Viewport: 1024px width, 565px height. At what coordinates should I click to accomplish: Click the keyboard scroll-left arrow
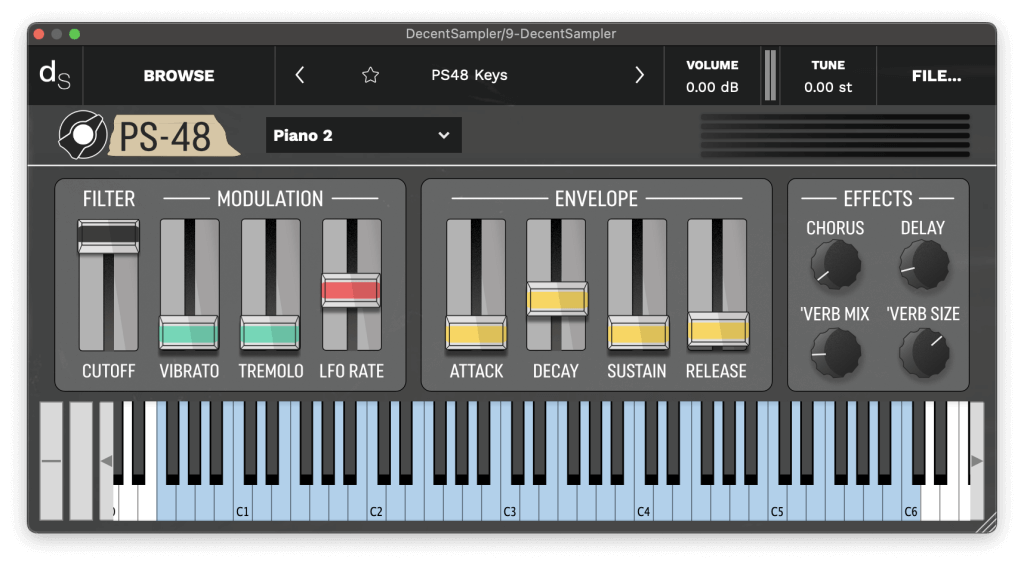point(106,461)
